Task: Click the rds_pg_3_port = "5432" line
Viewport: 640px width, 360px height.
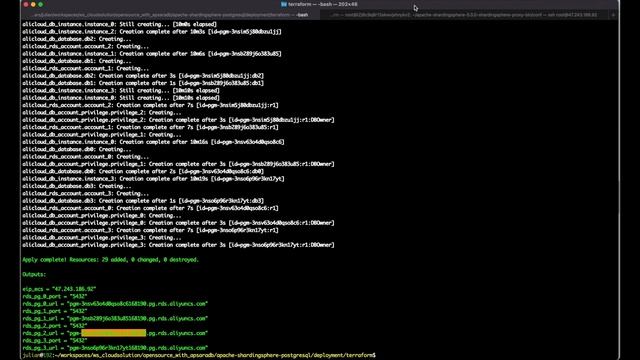Action: [55, 340]
